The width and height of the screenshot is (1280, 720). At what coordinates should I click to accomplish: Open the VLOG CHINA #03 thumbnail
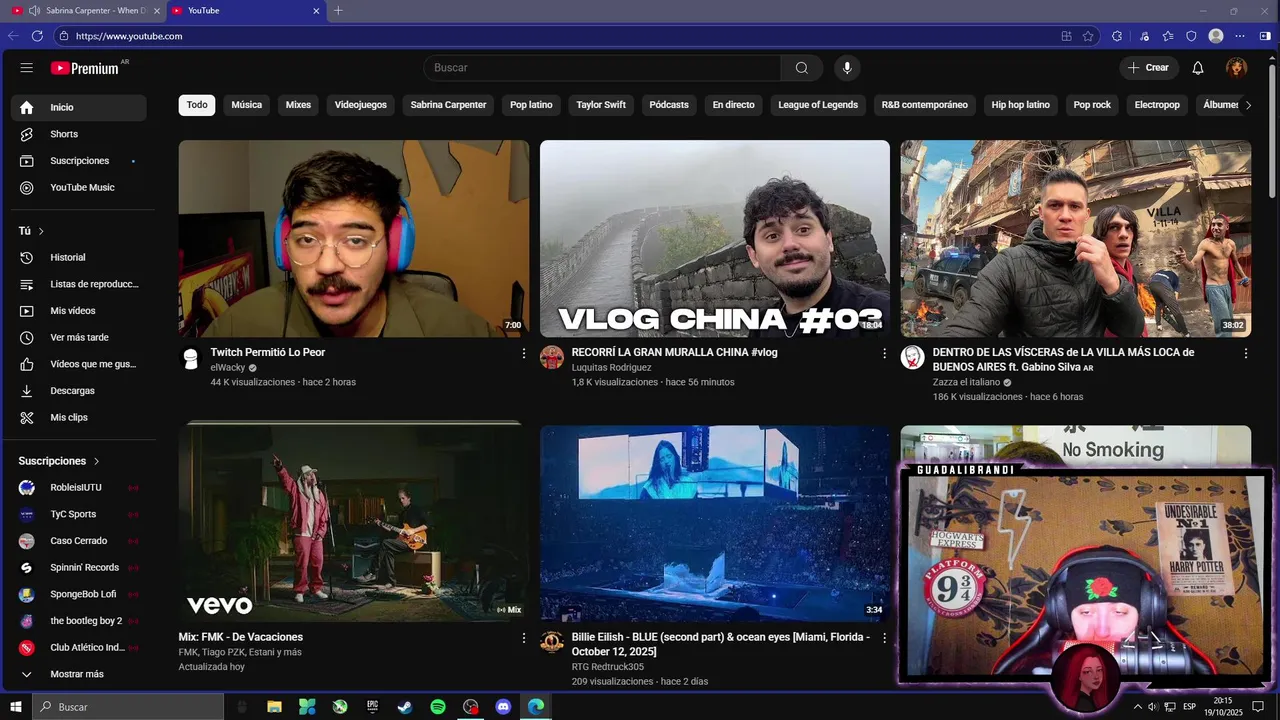pyautogui.click(x=715, y=238)
